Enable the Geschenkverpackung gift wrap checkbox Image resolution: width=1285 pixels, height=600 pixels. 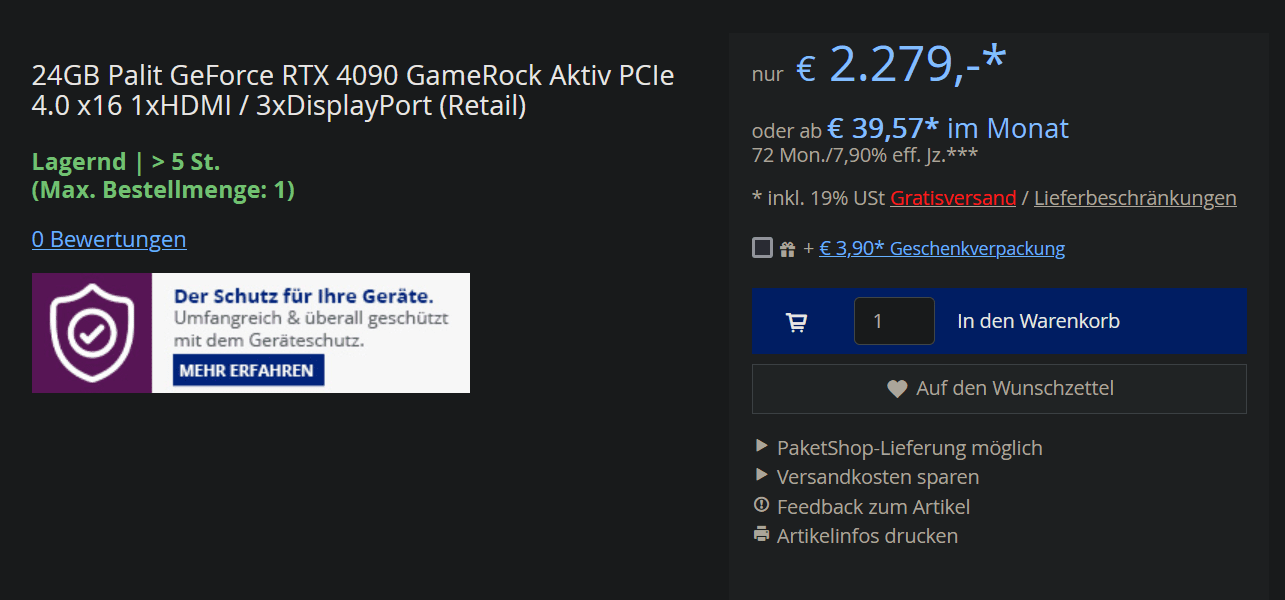[x=762, y=248]
